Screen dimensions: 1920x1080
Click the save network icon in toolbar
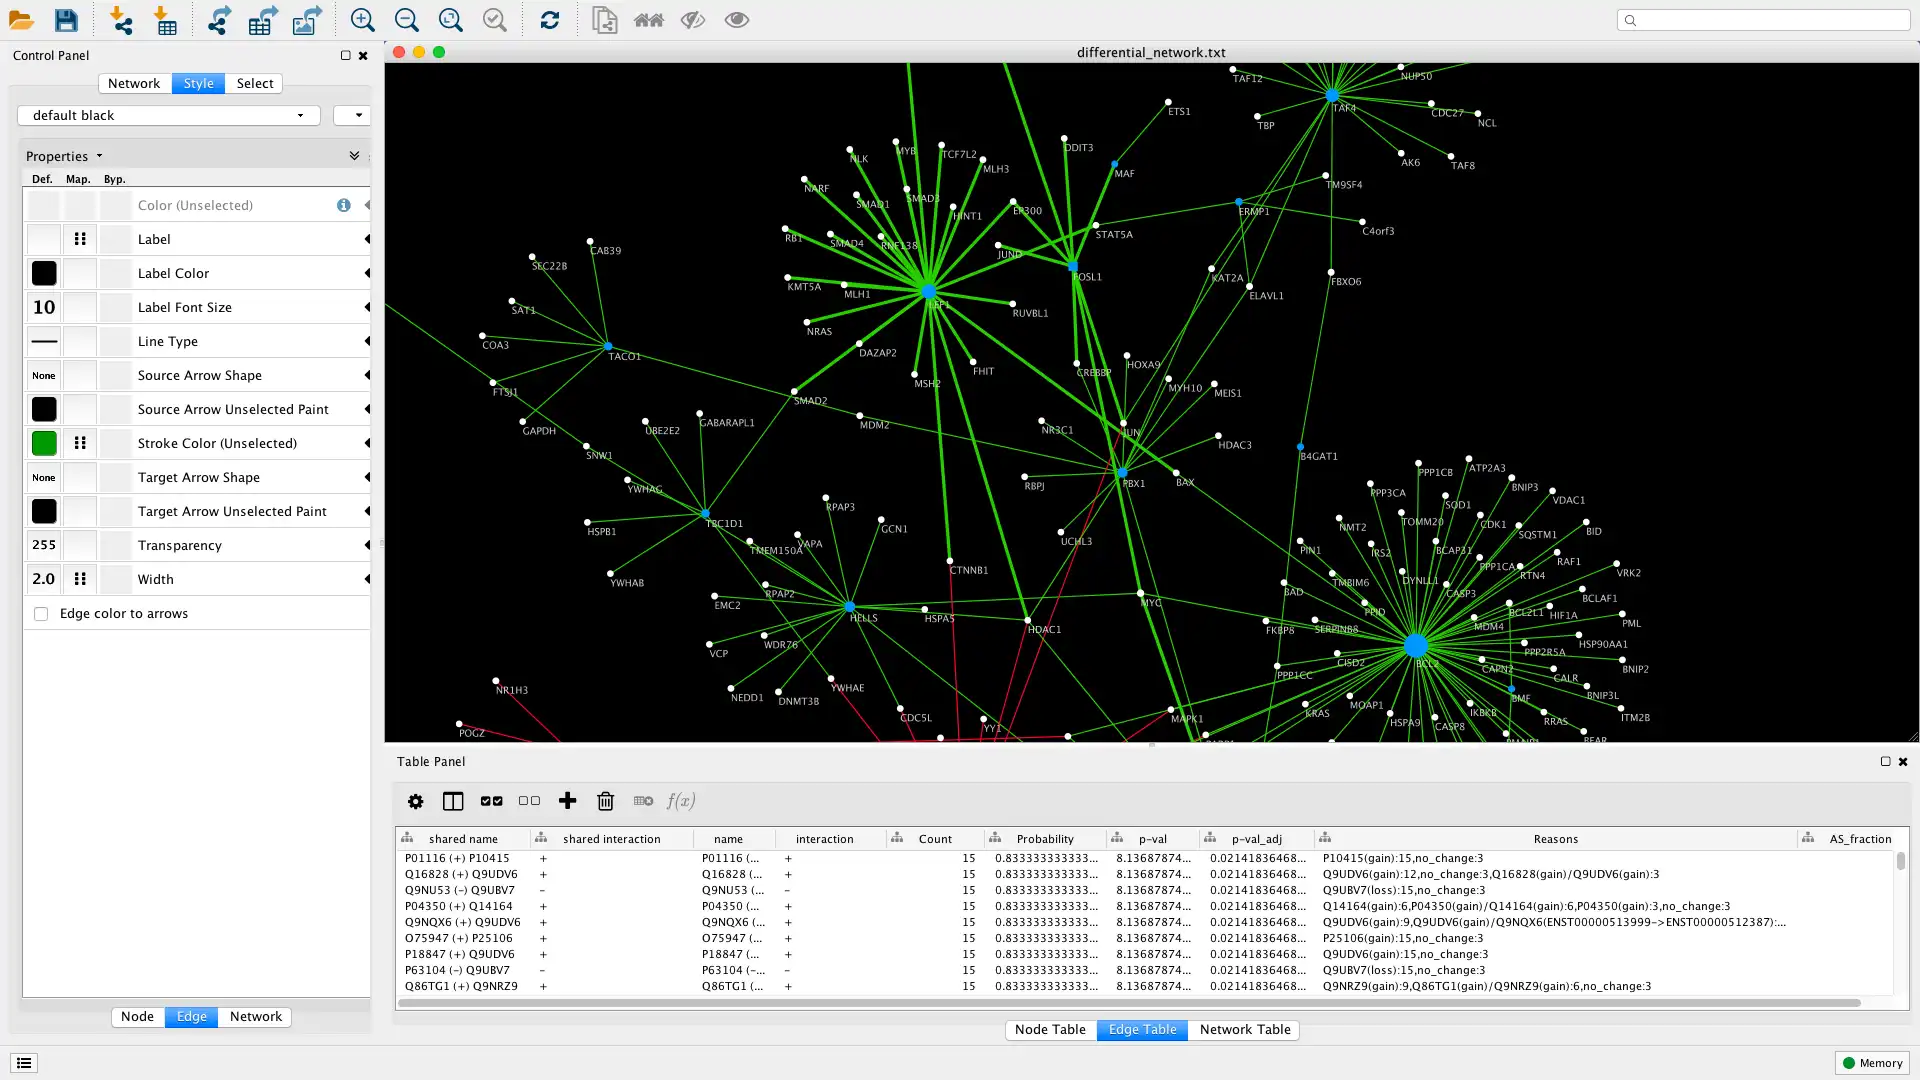click(65, 20)
